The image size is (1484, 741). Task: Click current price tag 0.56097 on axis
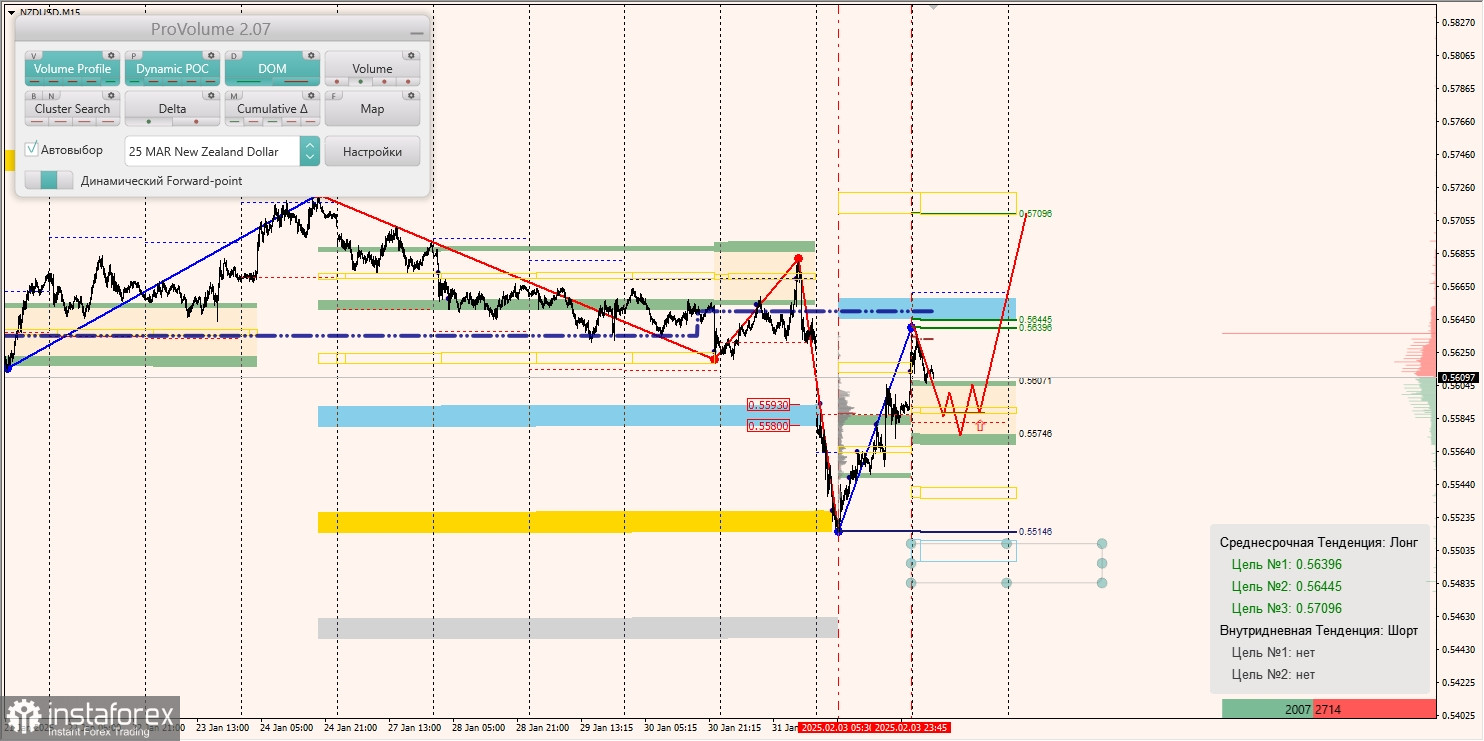coord(1458,378)
